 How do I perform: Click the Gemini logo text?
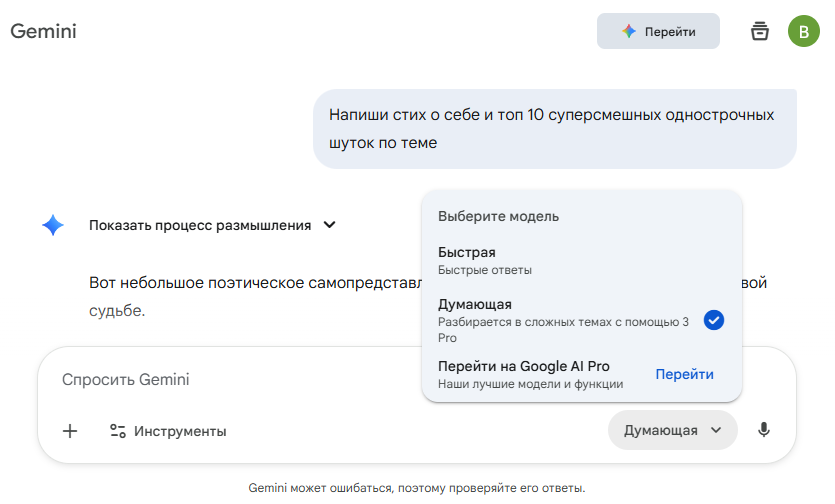point(44,31)
